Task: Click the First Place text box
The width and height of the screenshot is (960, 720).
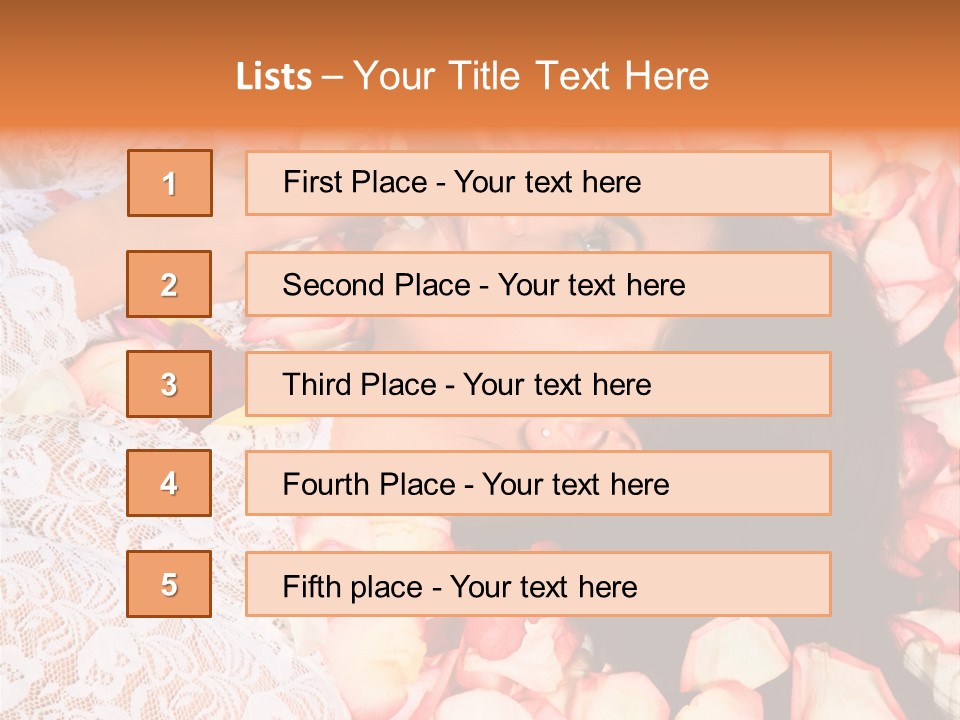Action: 538,183
